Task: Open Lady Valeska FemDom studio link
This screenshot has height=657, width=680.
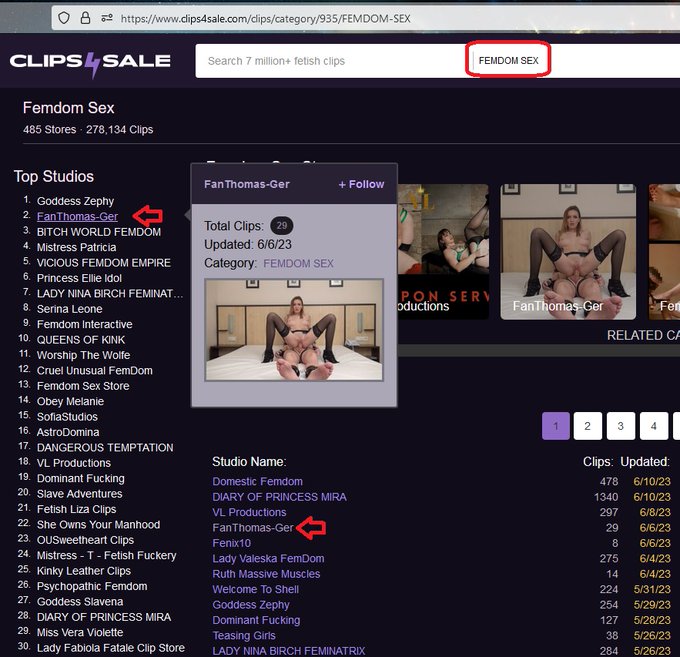Action: [x=268, y=559]
